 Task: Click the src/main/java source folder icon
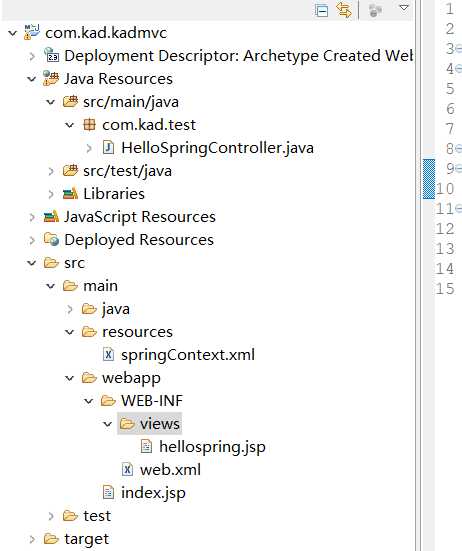(70, 102)
